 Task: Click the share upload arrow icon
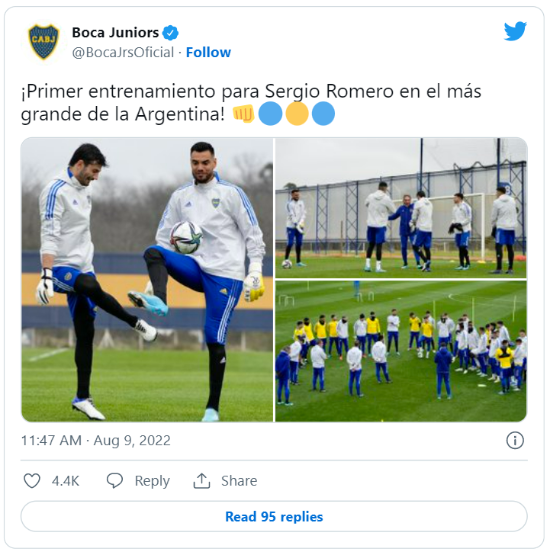tap(202, 481)
